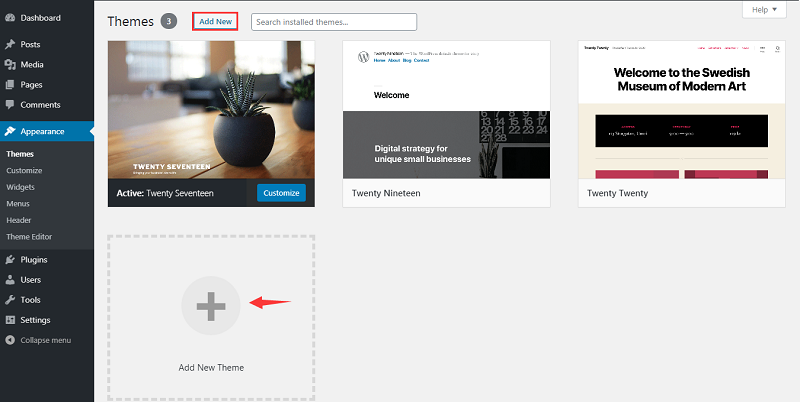The height and width of the screenshot is (402, 800).
Task: Click the Active: Twenty Seventeen label
Action: [165, 193]
